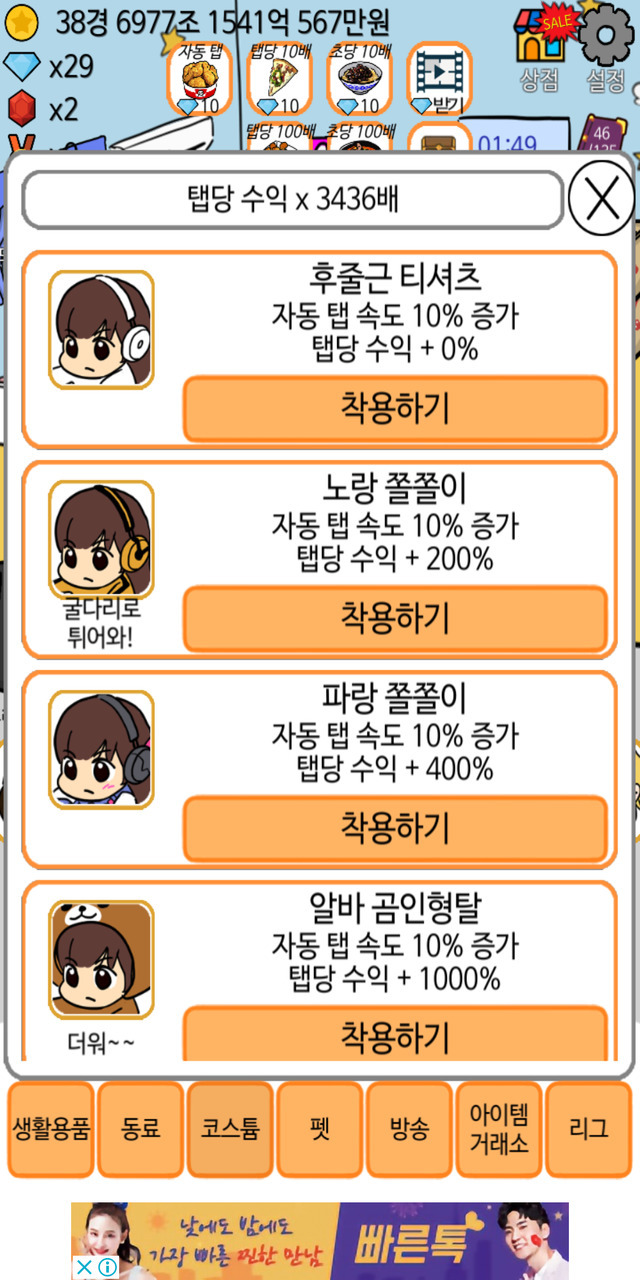Tap the gold coin currency icon

coord(22,22)
